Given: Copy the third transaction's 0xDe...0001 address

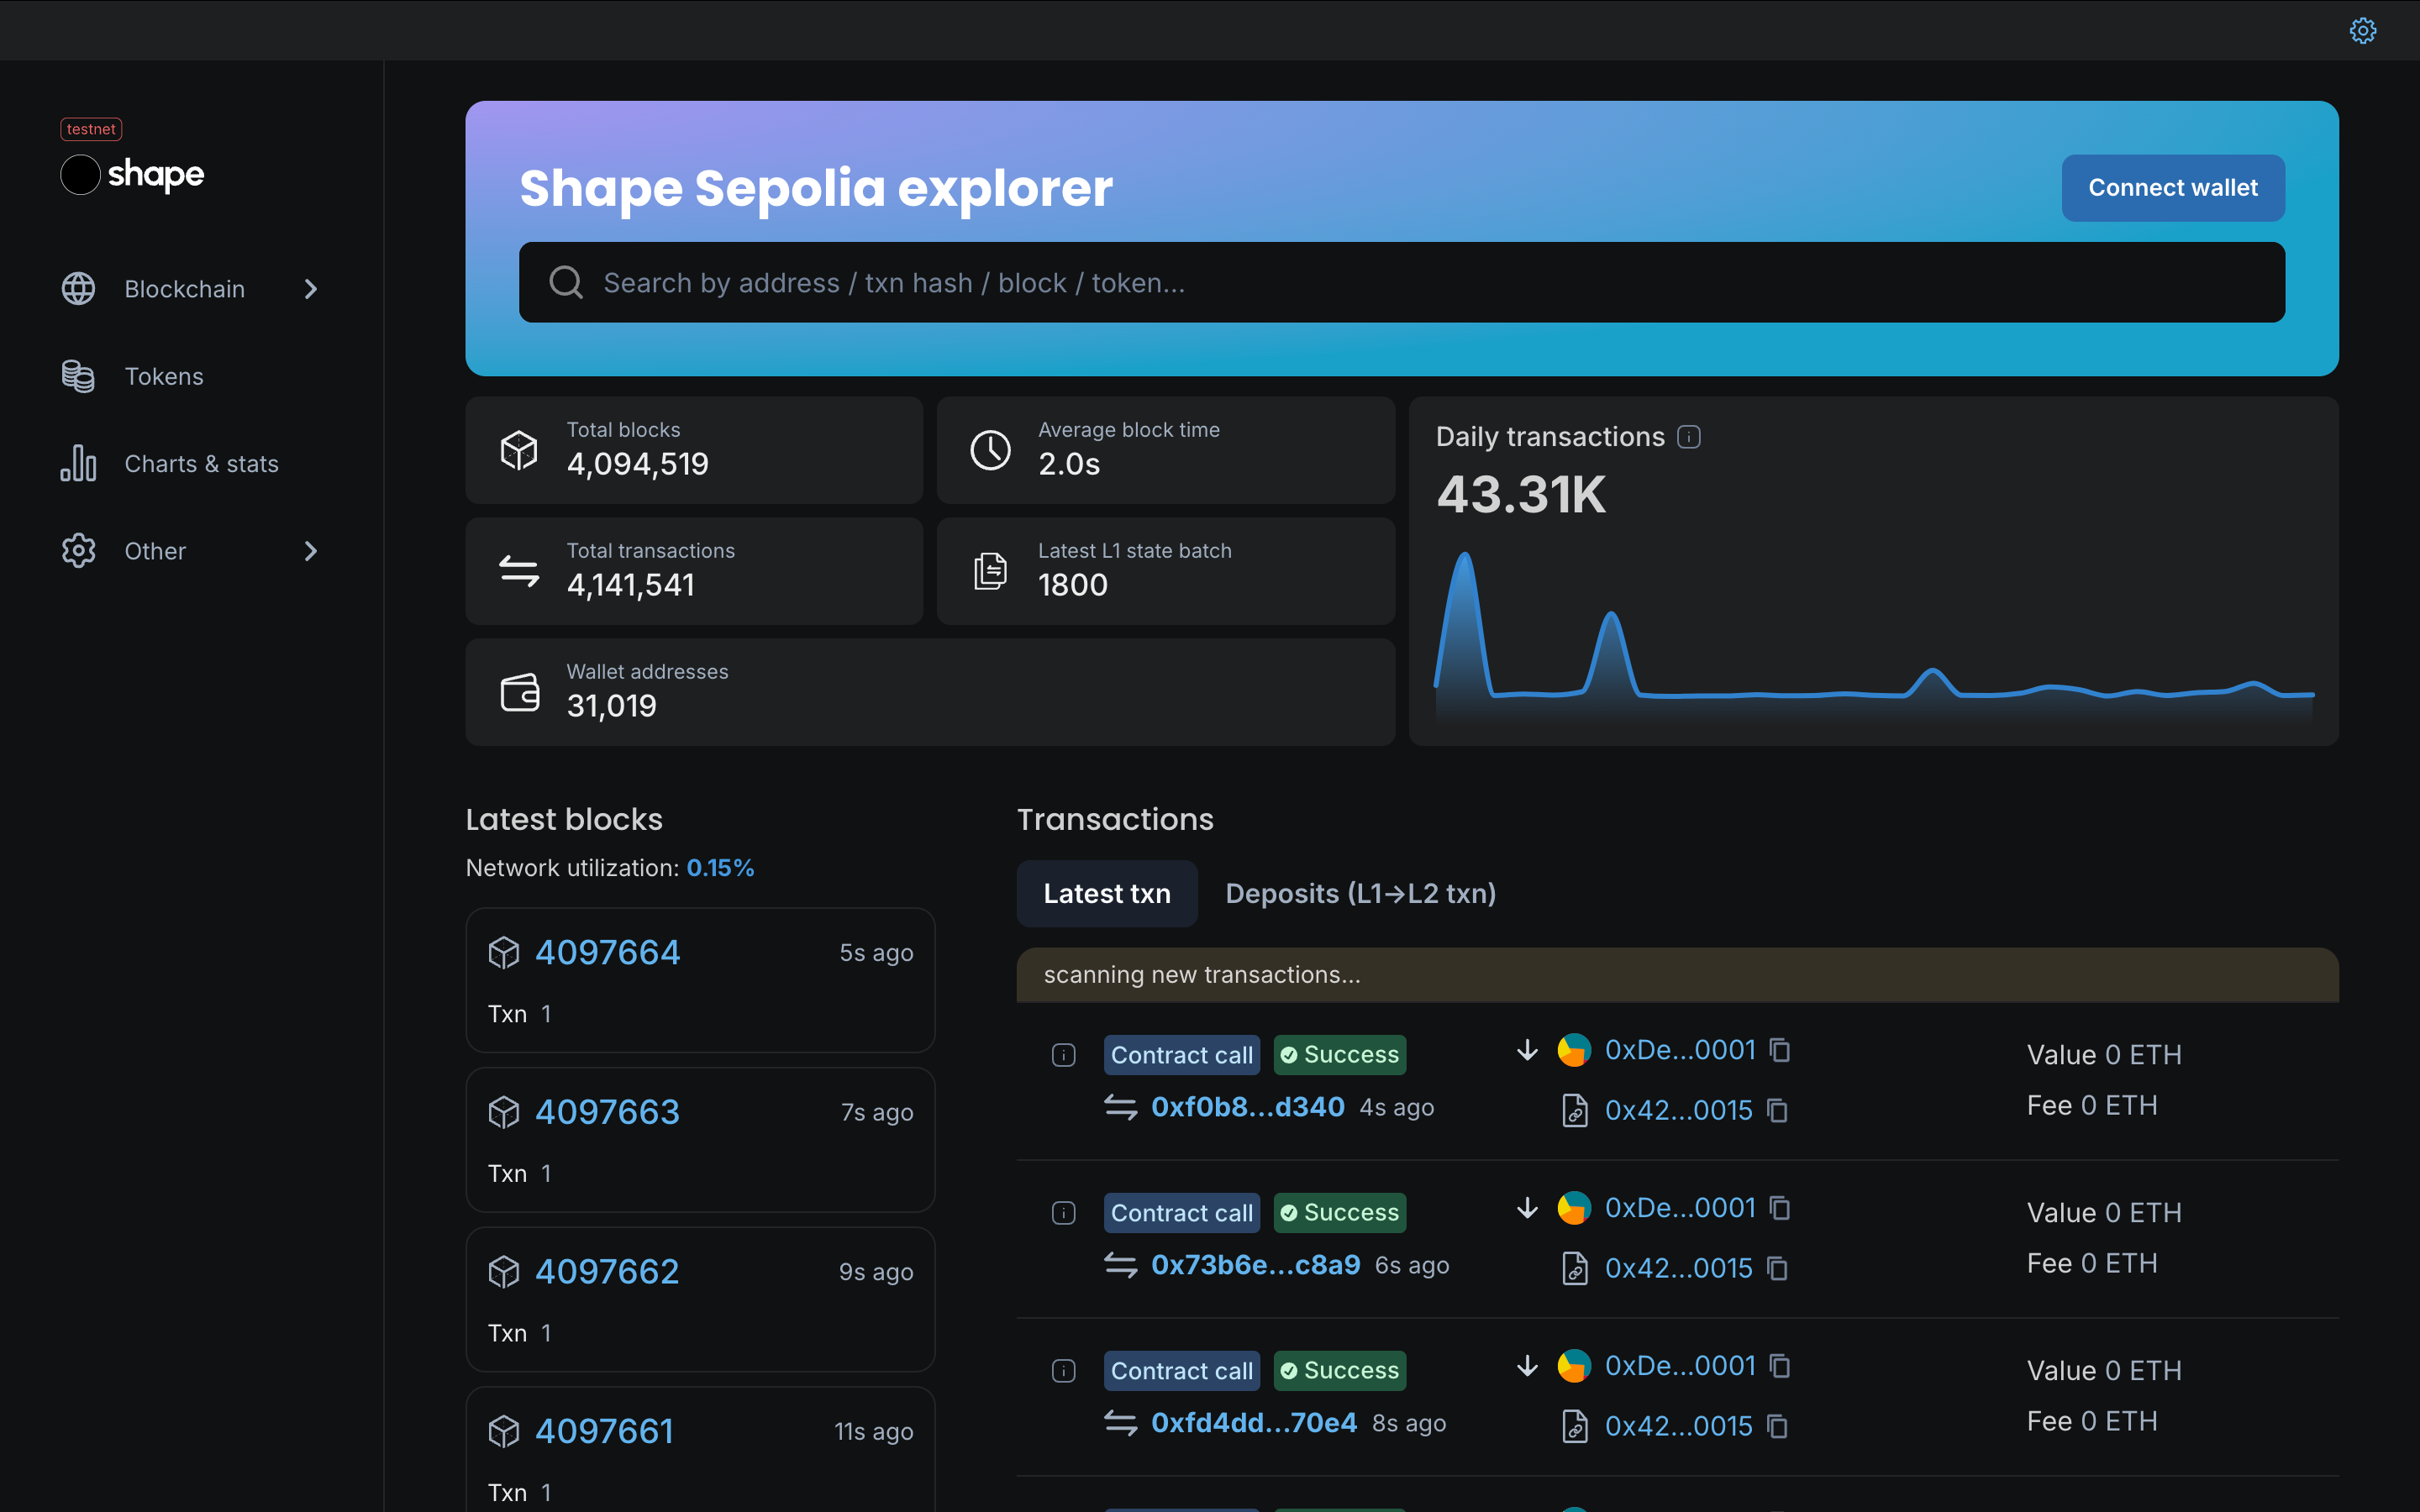Looking at the screenshot, I should pos(1780,1366).
